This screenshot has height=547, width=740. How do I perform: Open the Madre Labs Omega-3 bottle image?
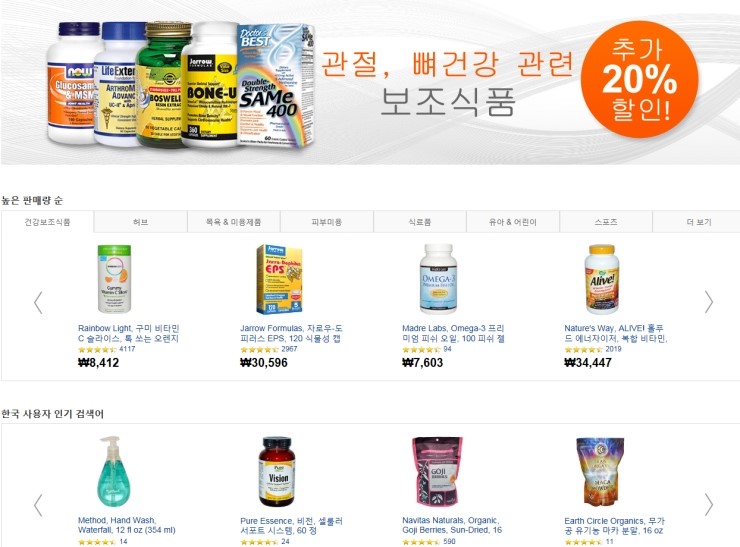[438, 279]
